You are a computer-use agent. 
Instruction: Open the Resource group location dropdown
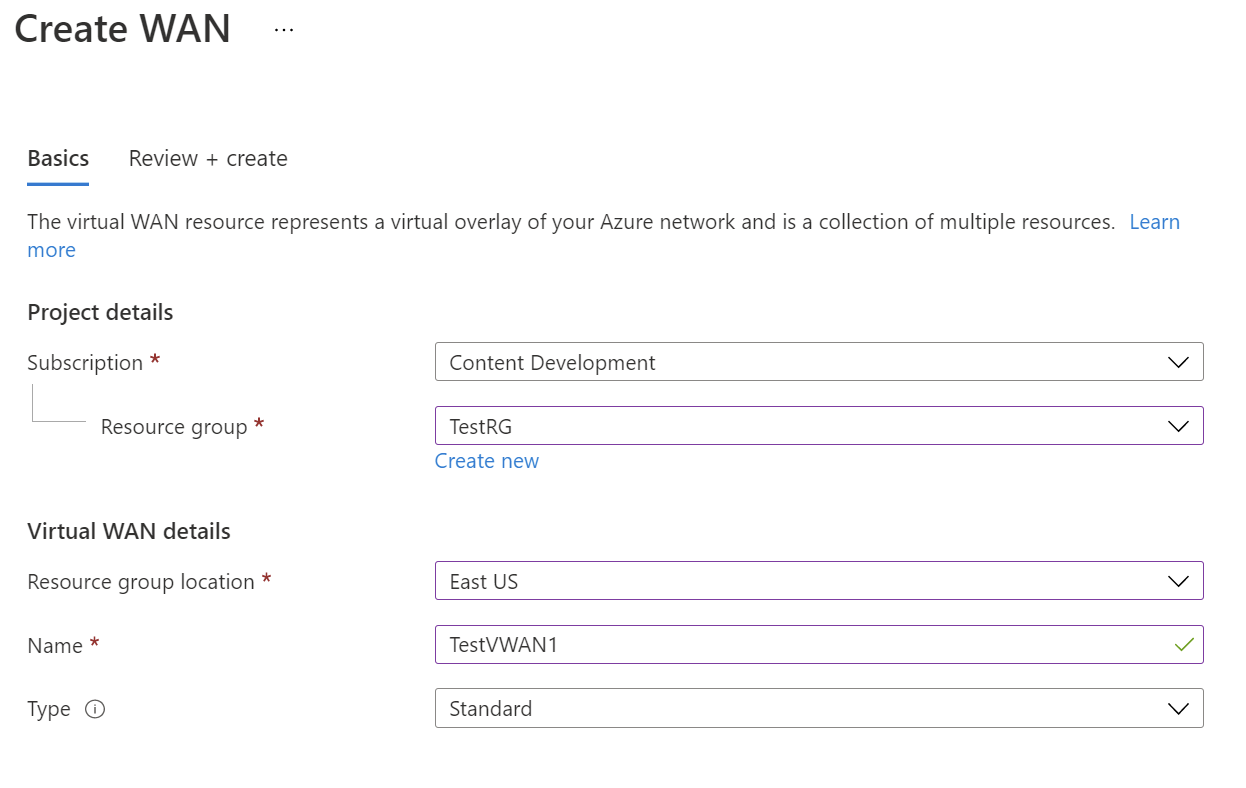click(x=819, y=581)
